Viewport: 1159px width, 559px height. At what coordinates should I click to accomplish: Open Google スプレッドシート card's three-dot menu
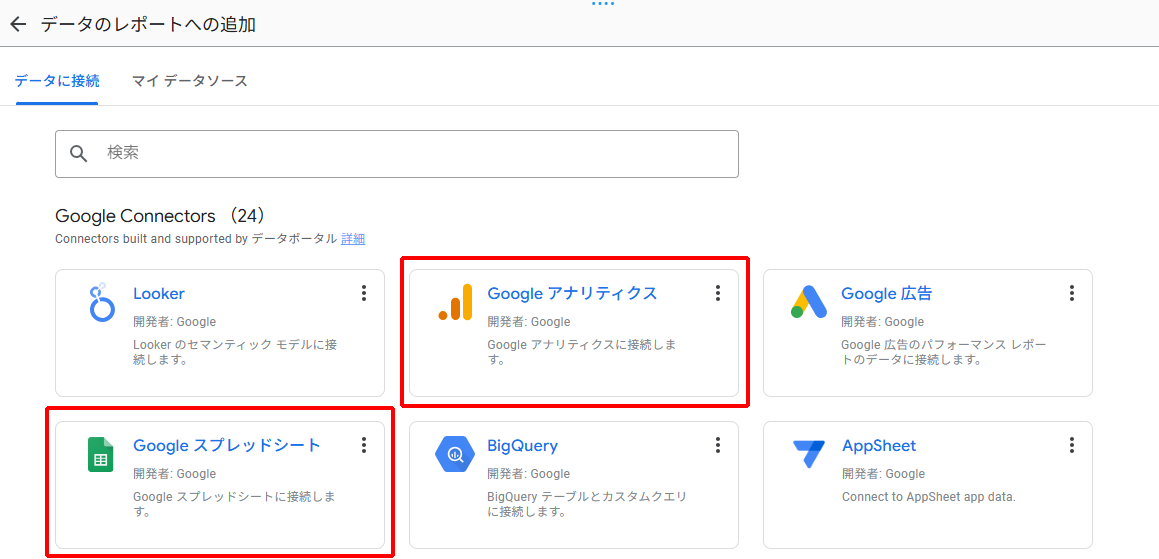coord(363,445)
